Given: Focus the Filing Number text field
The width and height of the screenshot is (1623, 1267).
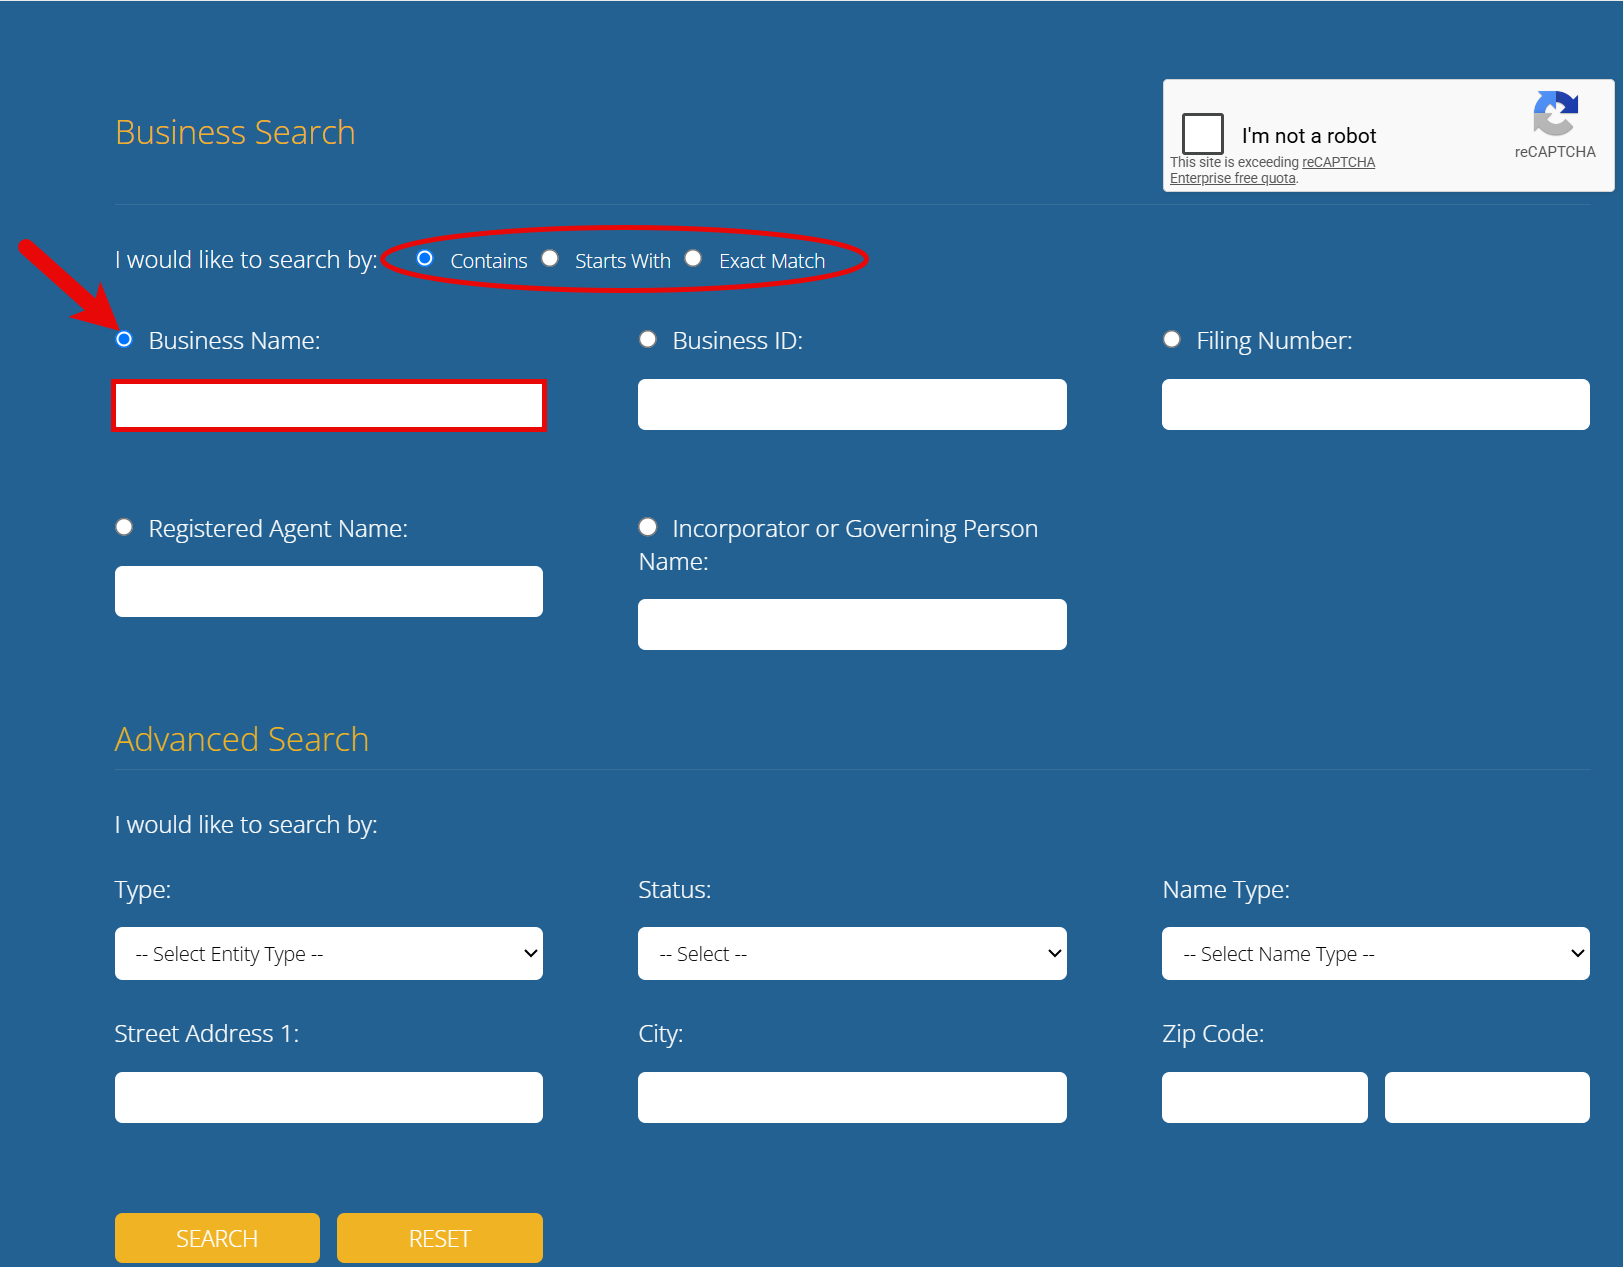Looking at the screenshot, I should click(x=1376, y=404).
